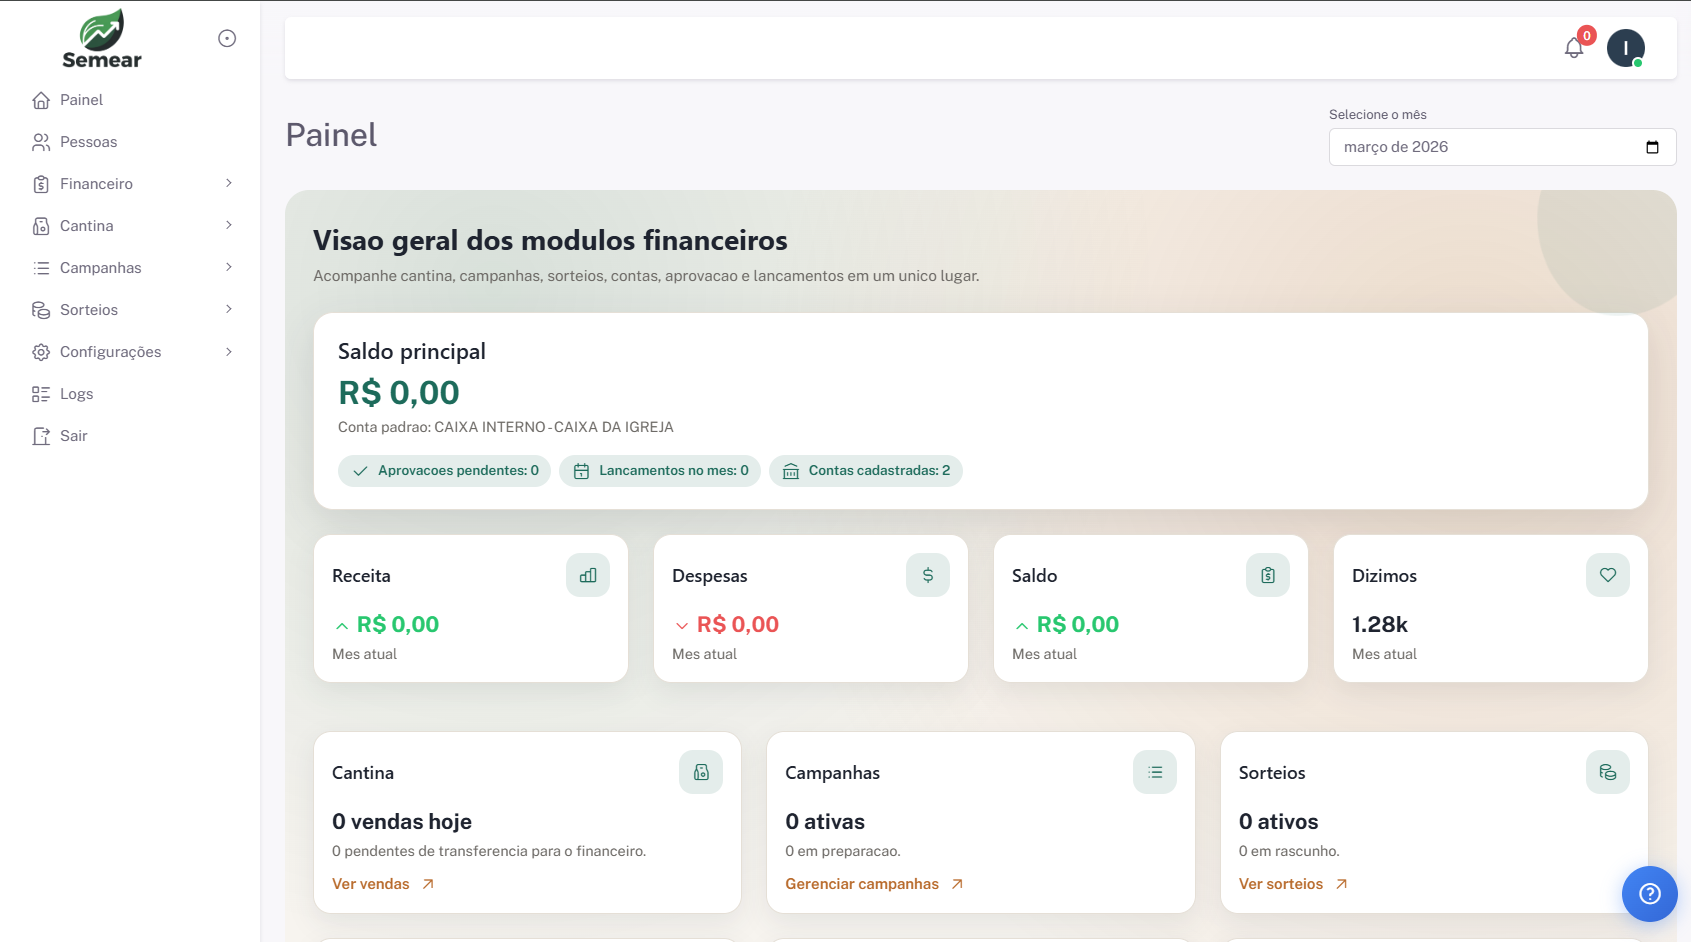Click the Gerenciar campanhas link

pos(862,883)
